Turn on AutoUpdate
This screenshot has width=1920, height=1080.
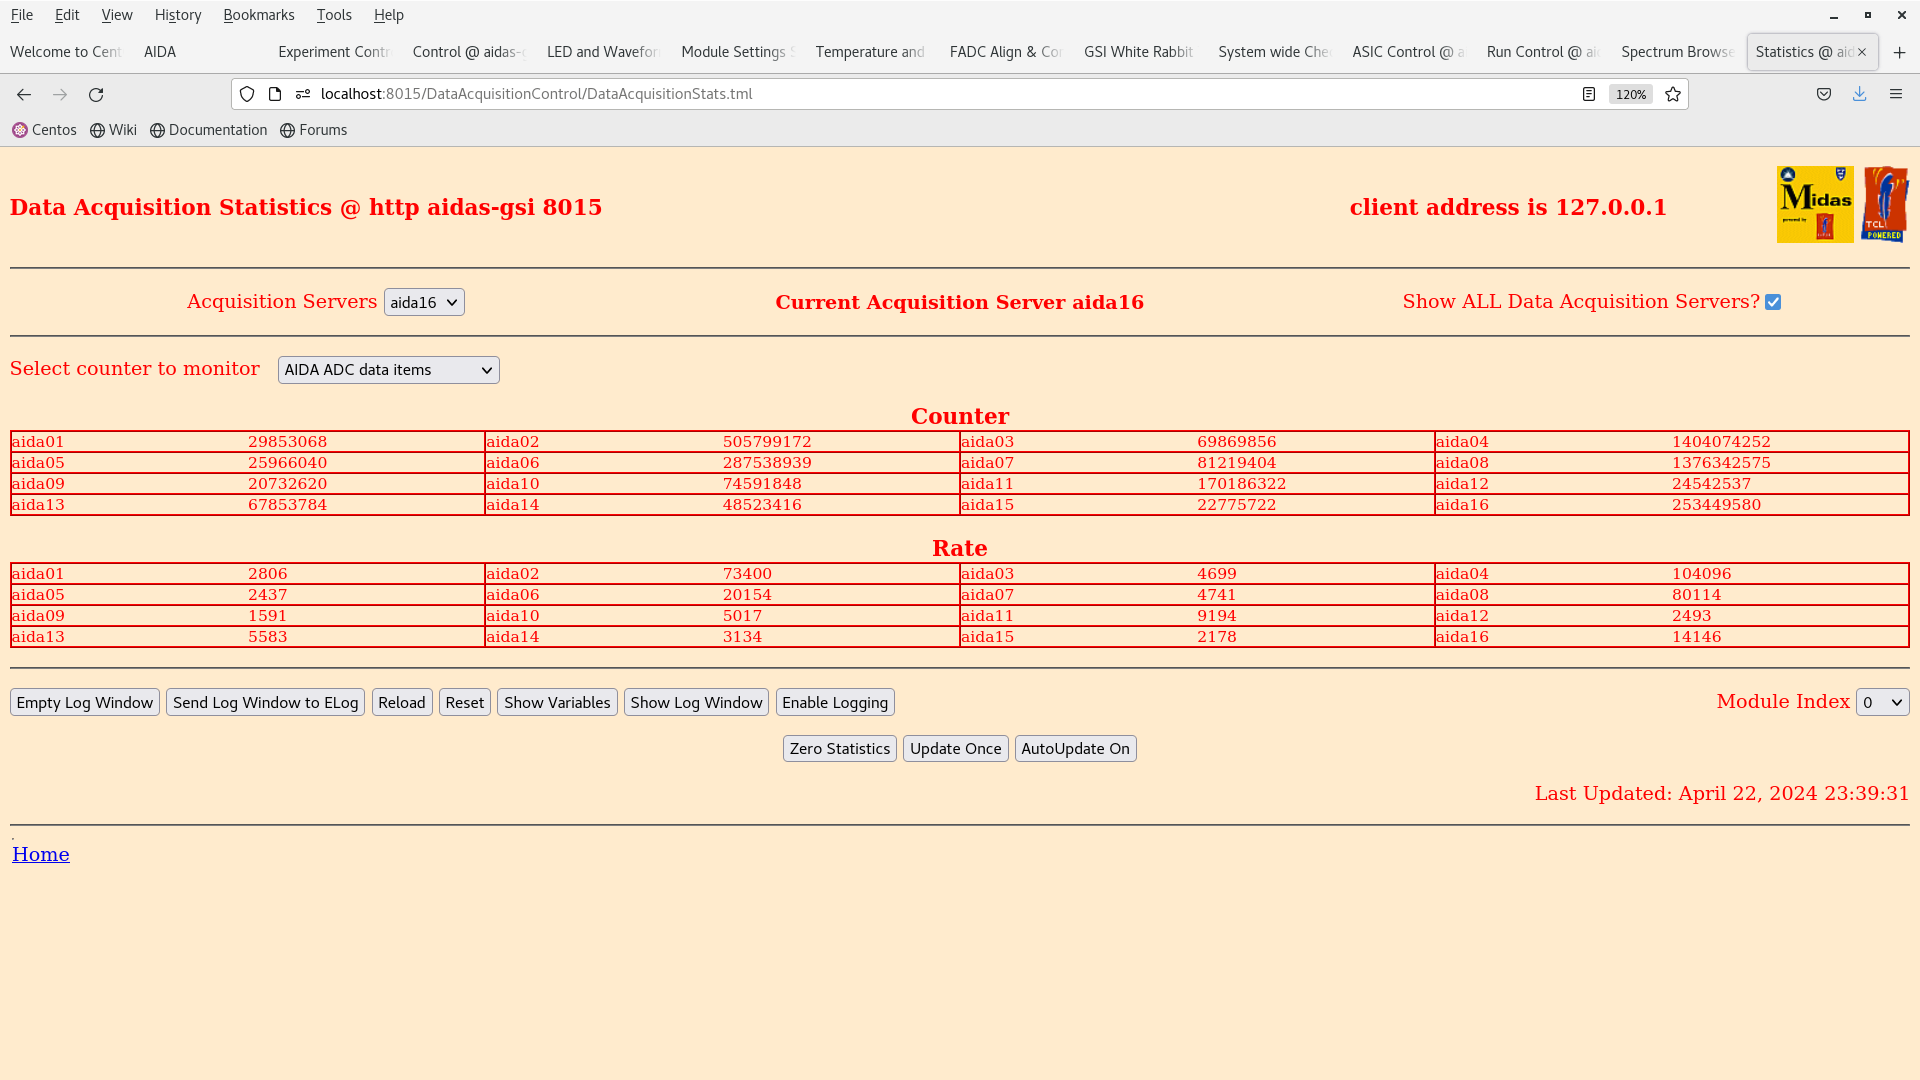coord(1075,749)
